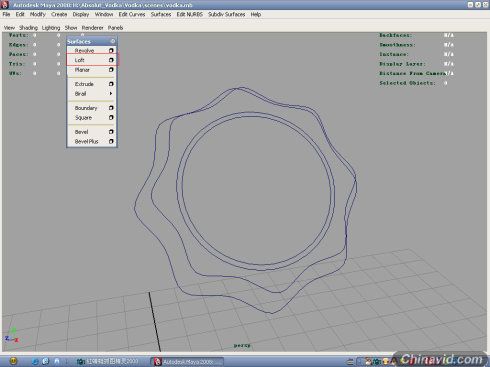Viewport: 490px width, 367px height.
Task: Open the panel Lighting menu
Action: click(x=51, y=28)
